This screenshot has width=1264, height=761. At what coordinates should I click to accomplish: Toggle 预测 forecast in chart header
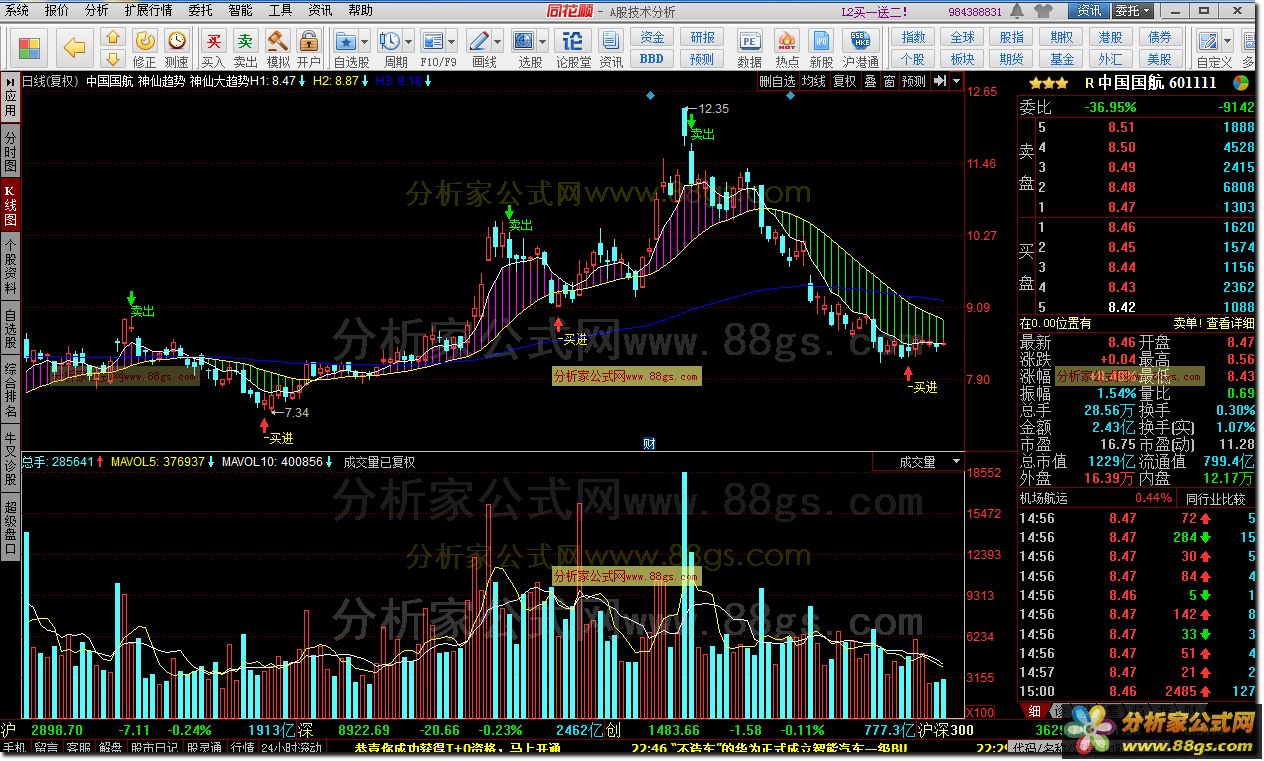tap(914, 81)
